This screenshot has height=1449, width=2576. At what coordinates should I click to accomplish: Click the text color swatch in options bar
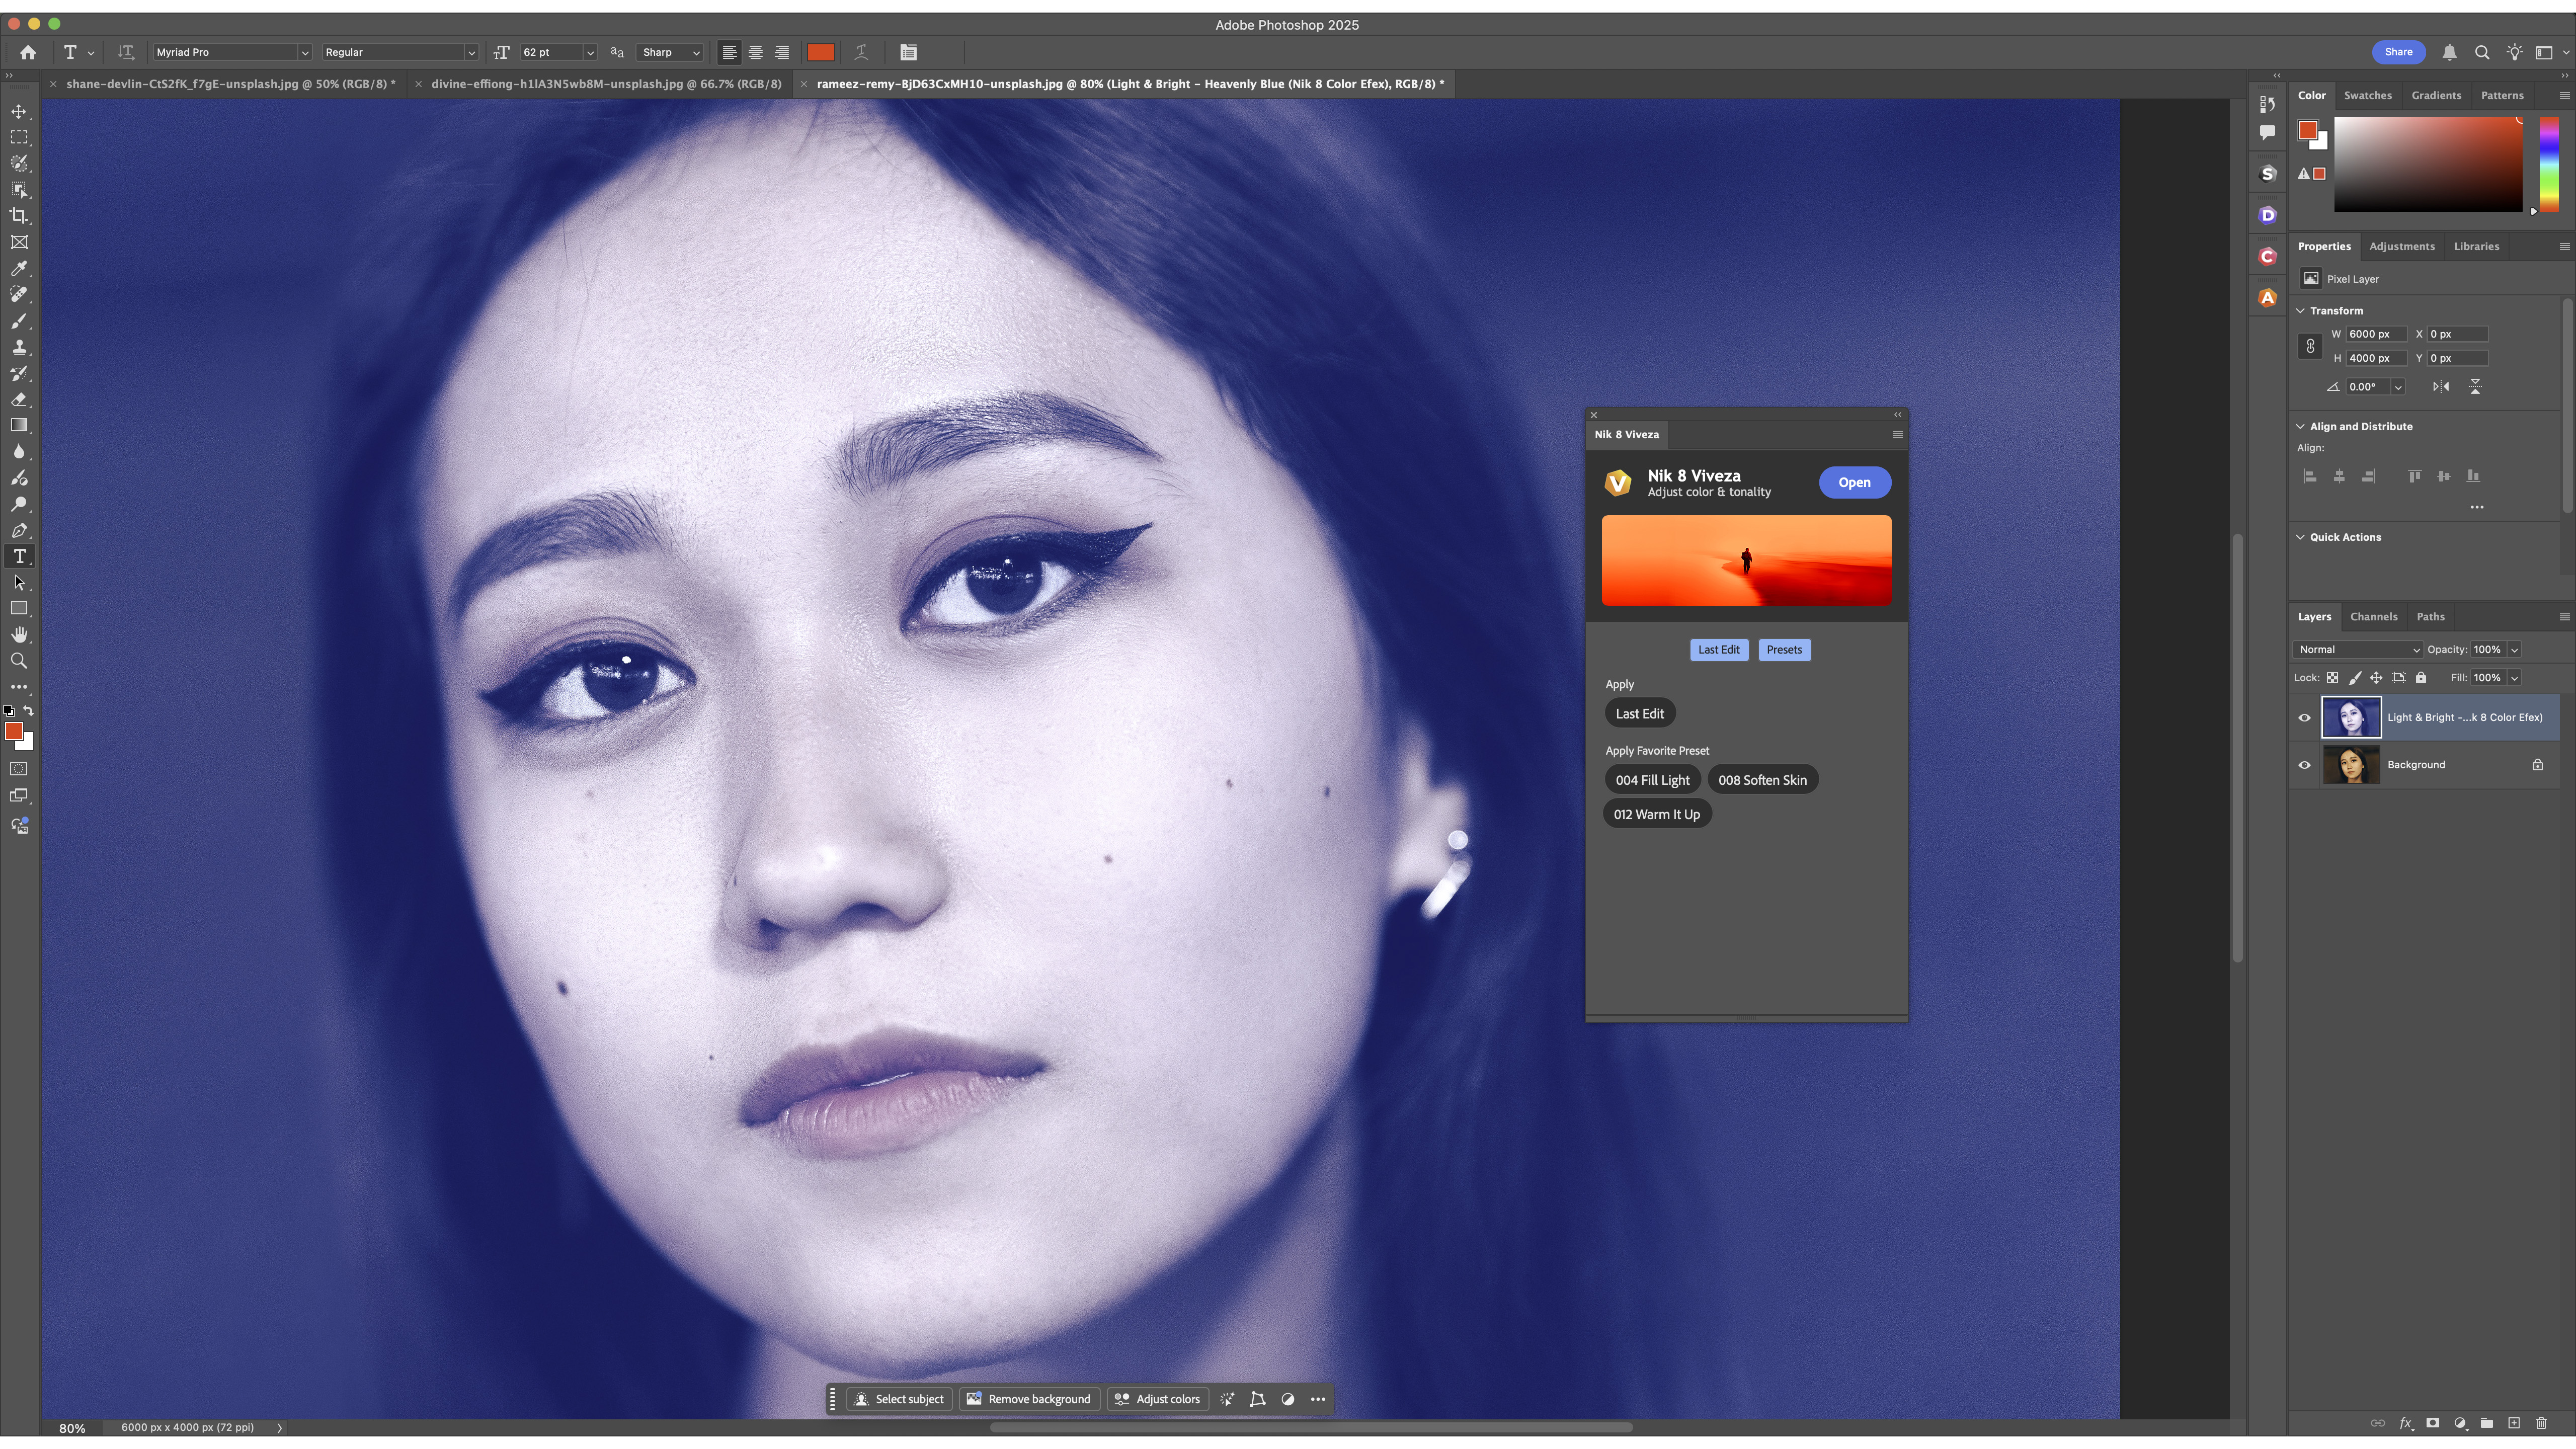(820, 52)
